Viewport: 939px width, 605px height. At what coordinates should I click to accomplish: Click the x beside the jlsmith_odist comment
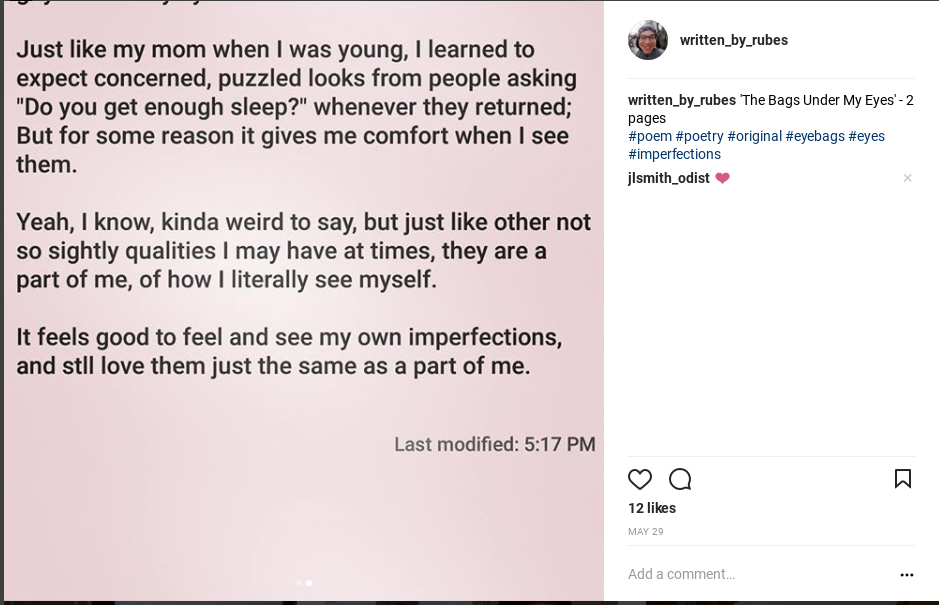tap(907, 178)
